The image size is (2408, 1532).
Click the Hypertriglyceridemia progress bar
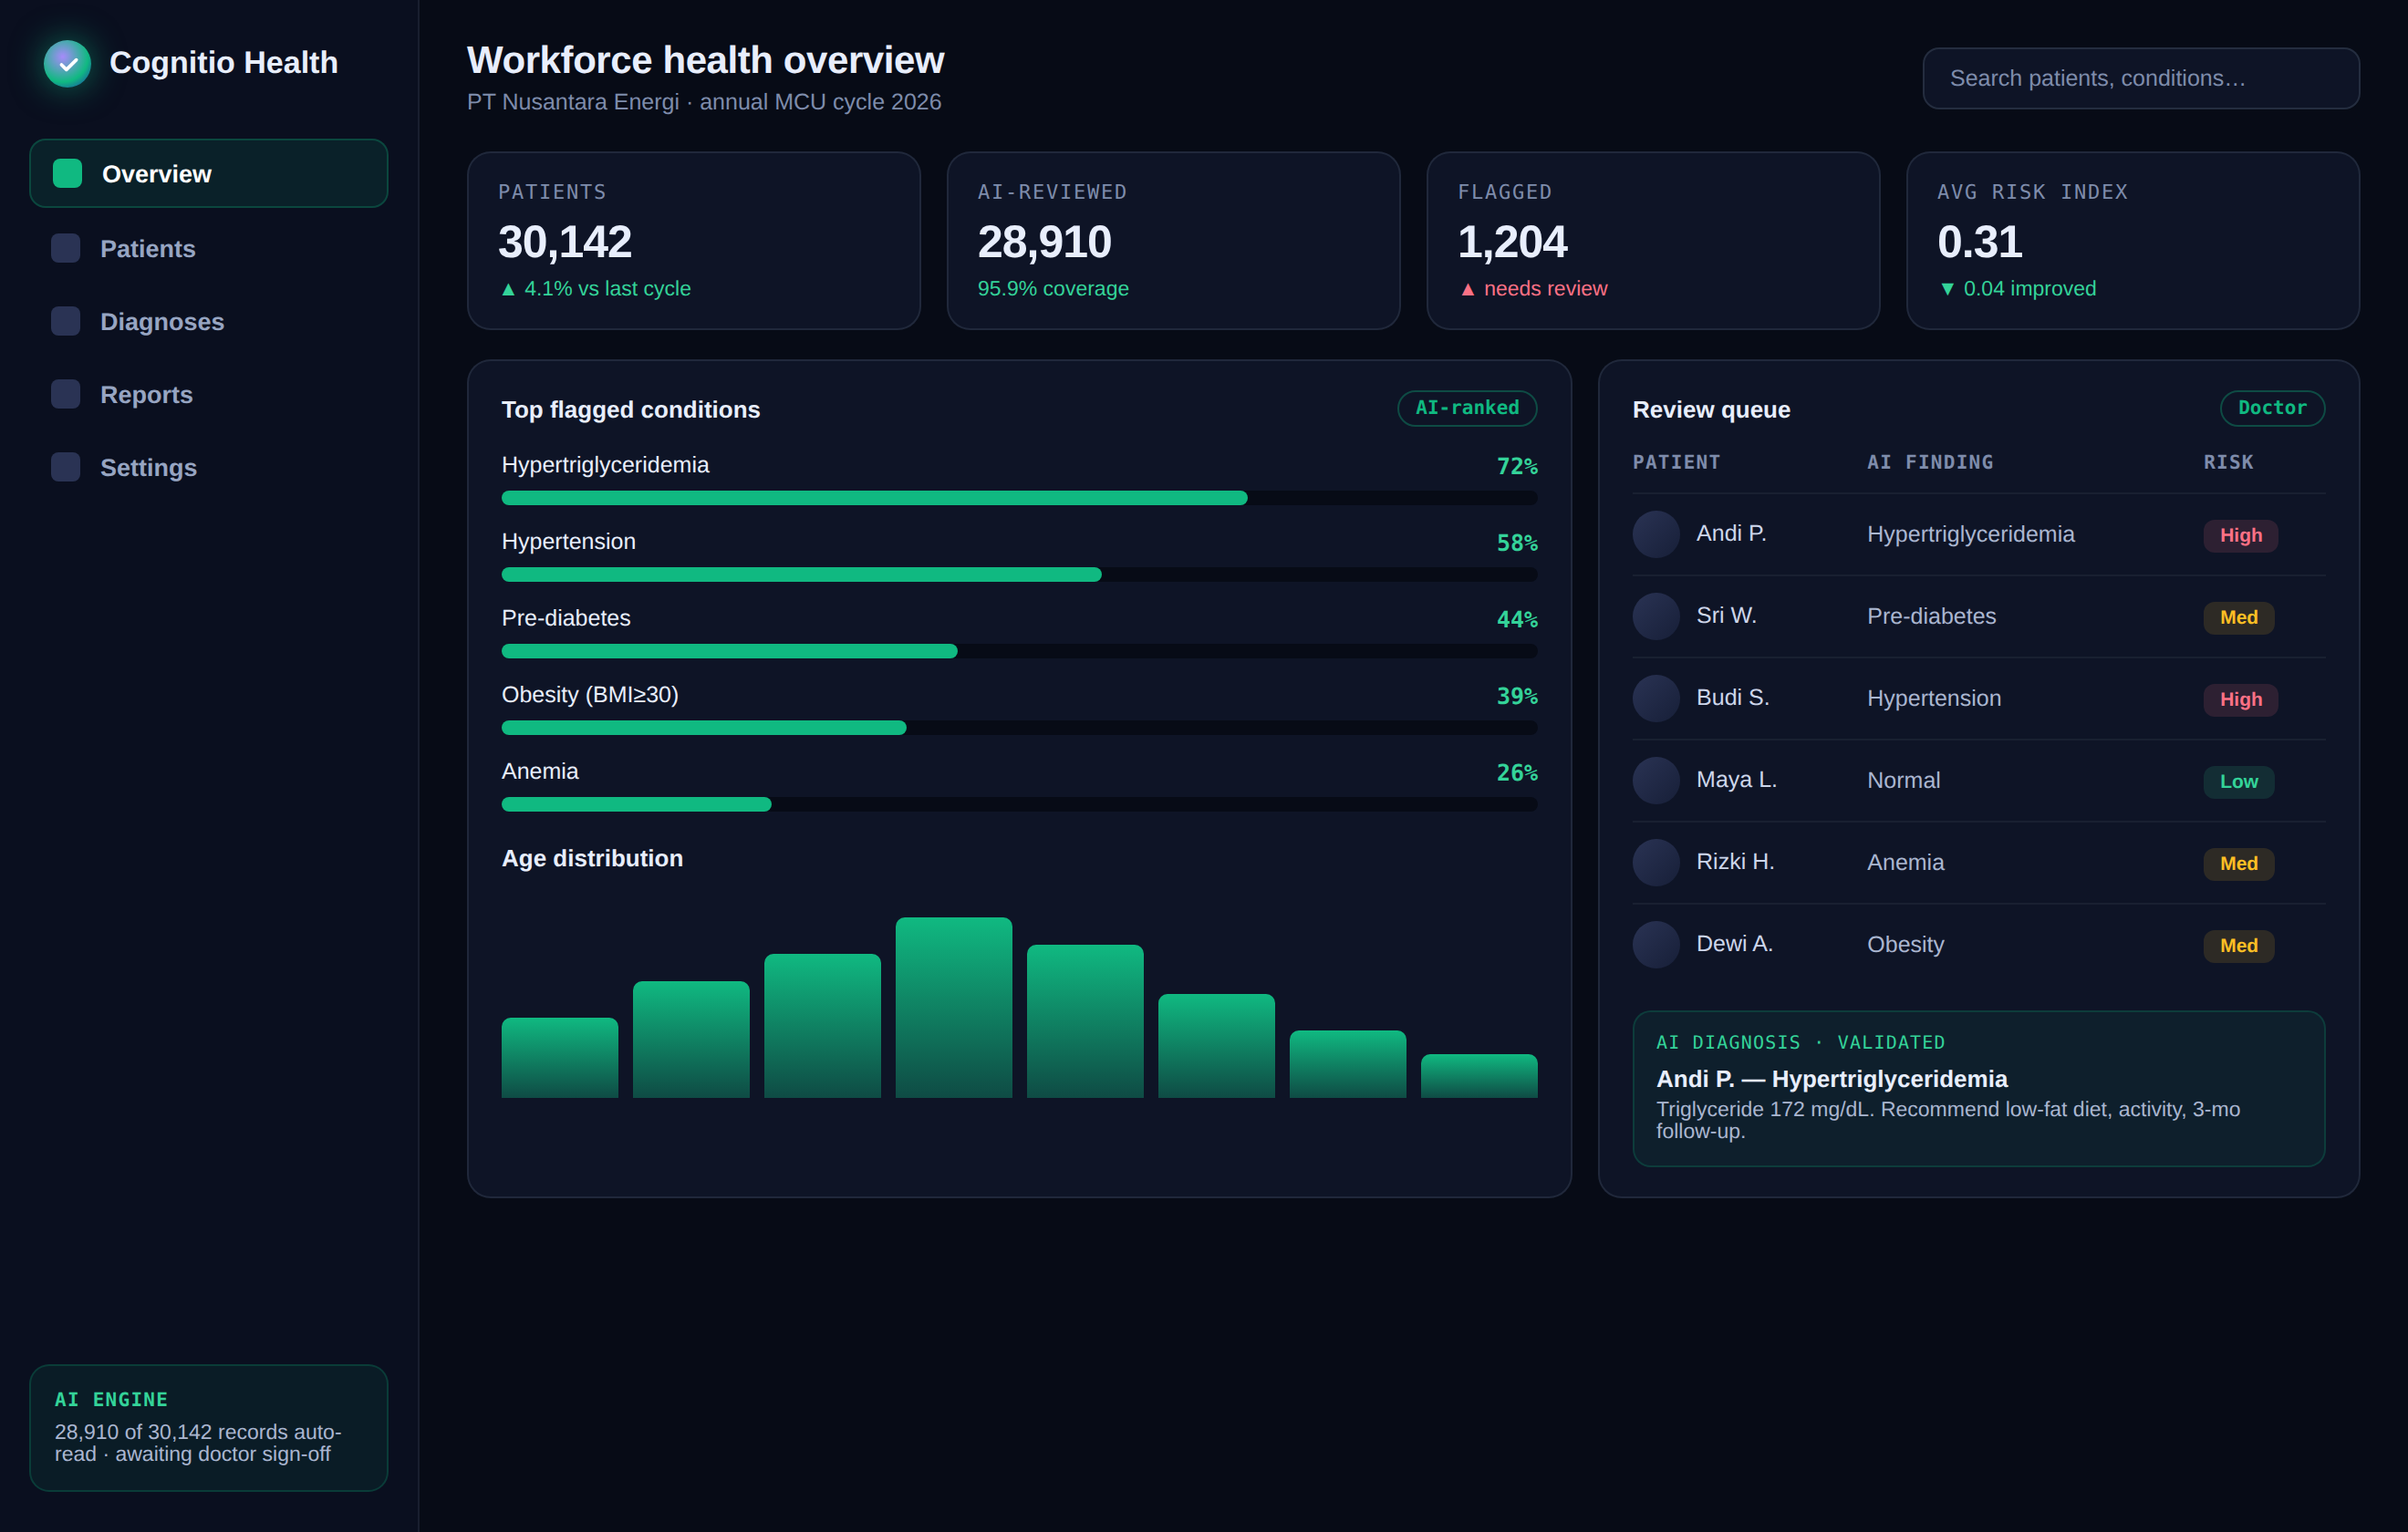[1019, 498]
